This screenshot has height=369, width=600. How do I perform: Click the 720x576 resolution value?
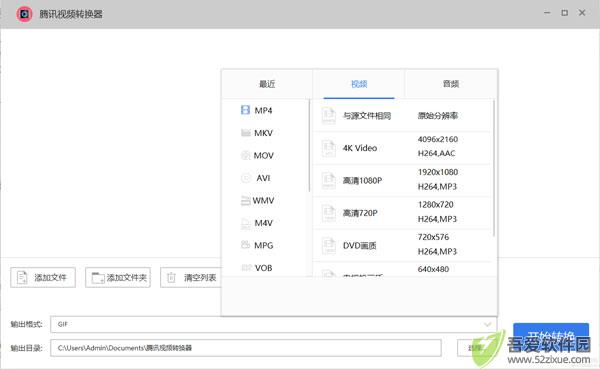(433, 237)
